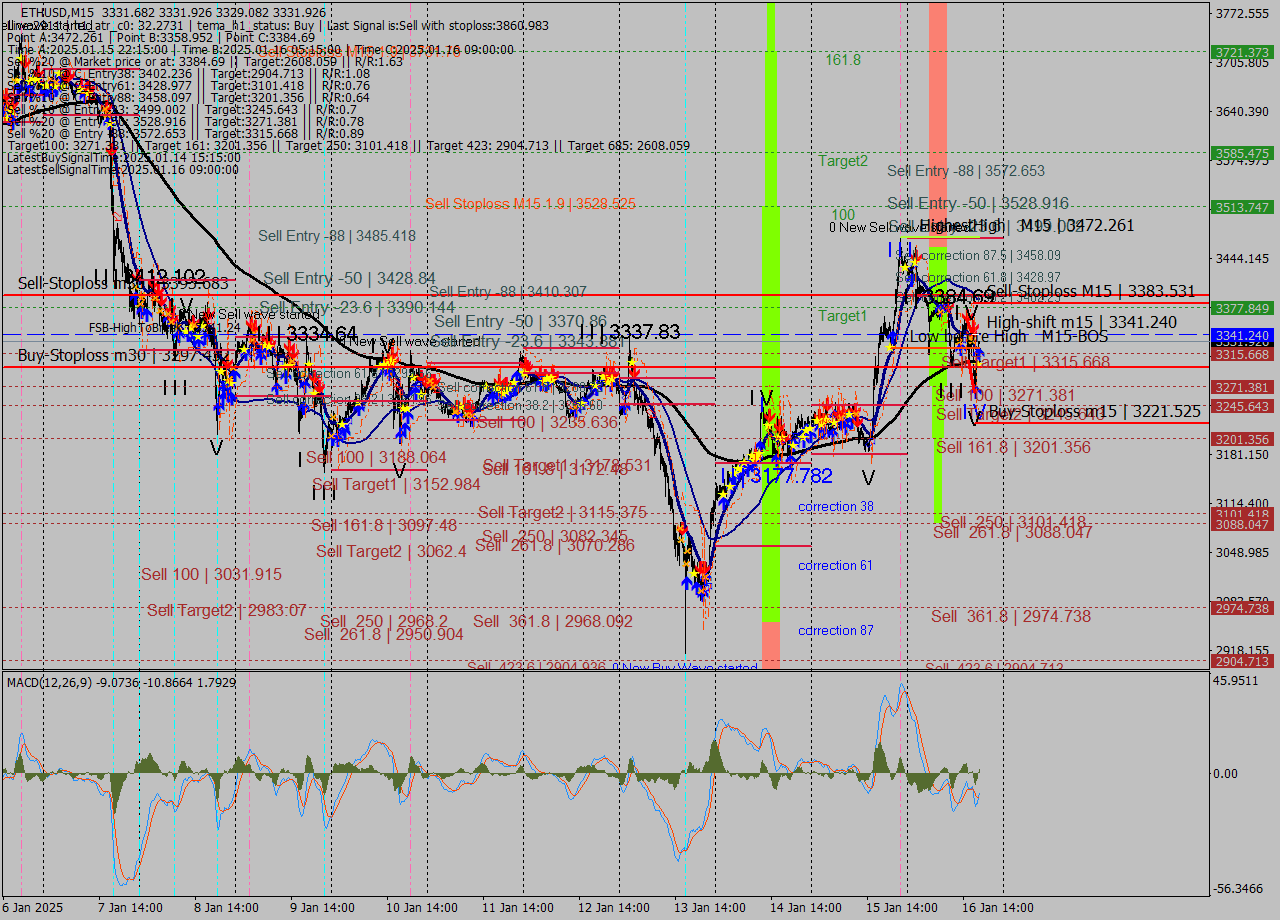Image resolution: width=1280 pixels, height=920 pixels.
Task: Click the green 3377.849 price label
Action: click(x=1241, y=308)
